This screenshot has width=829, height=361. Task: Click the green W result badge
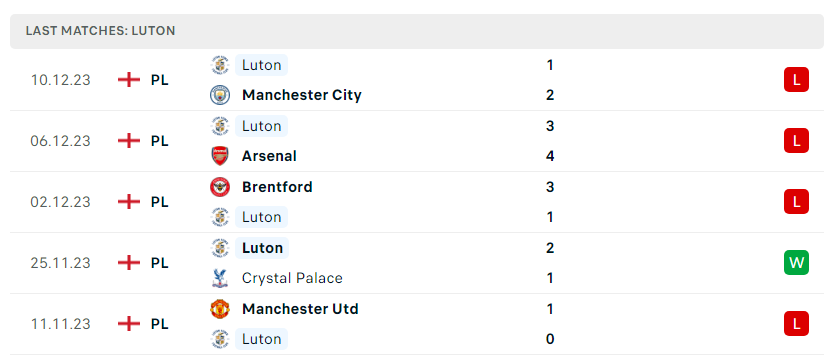pos(796,263)
